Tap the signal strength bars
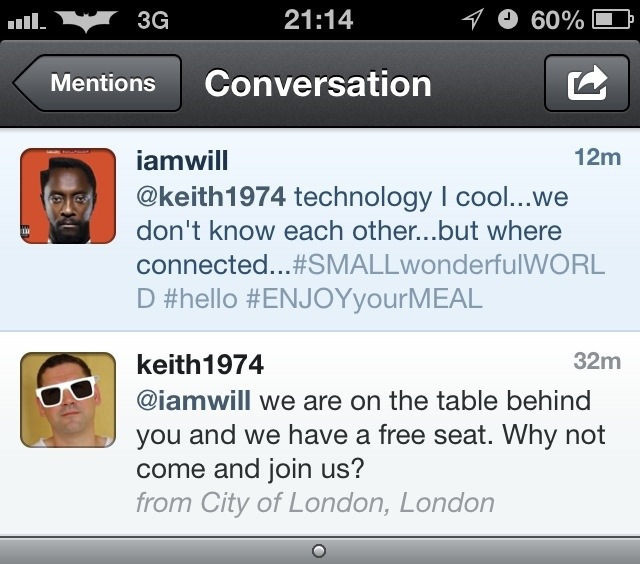The image size is (640, 564). [x=27, y=20]
